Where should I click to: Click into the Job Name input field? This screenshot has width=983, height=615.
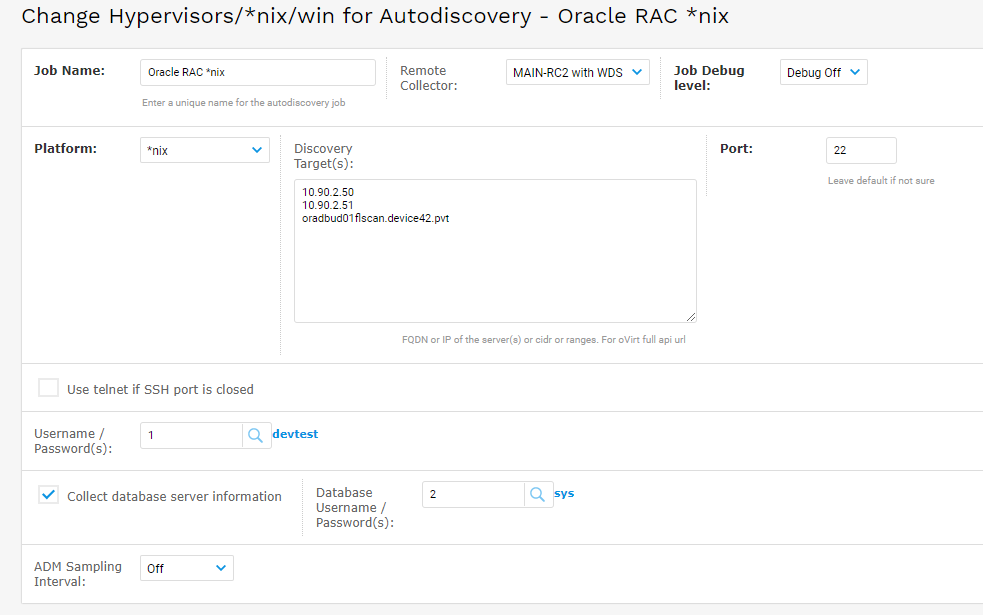pyautogui.click(x=258, y=72)
